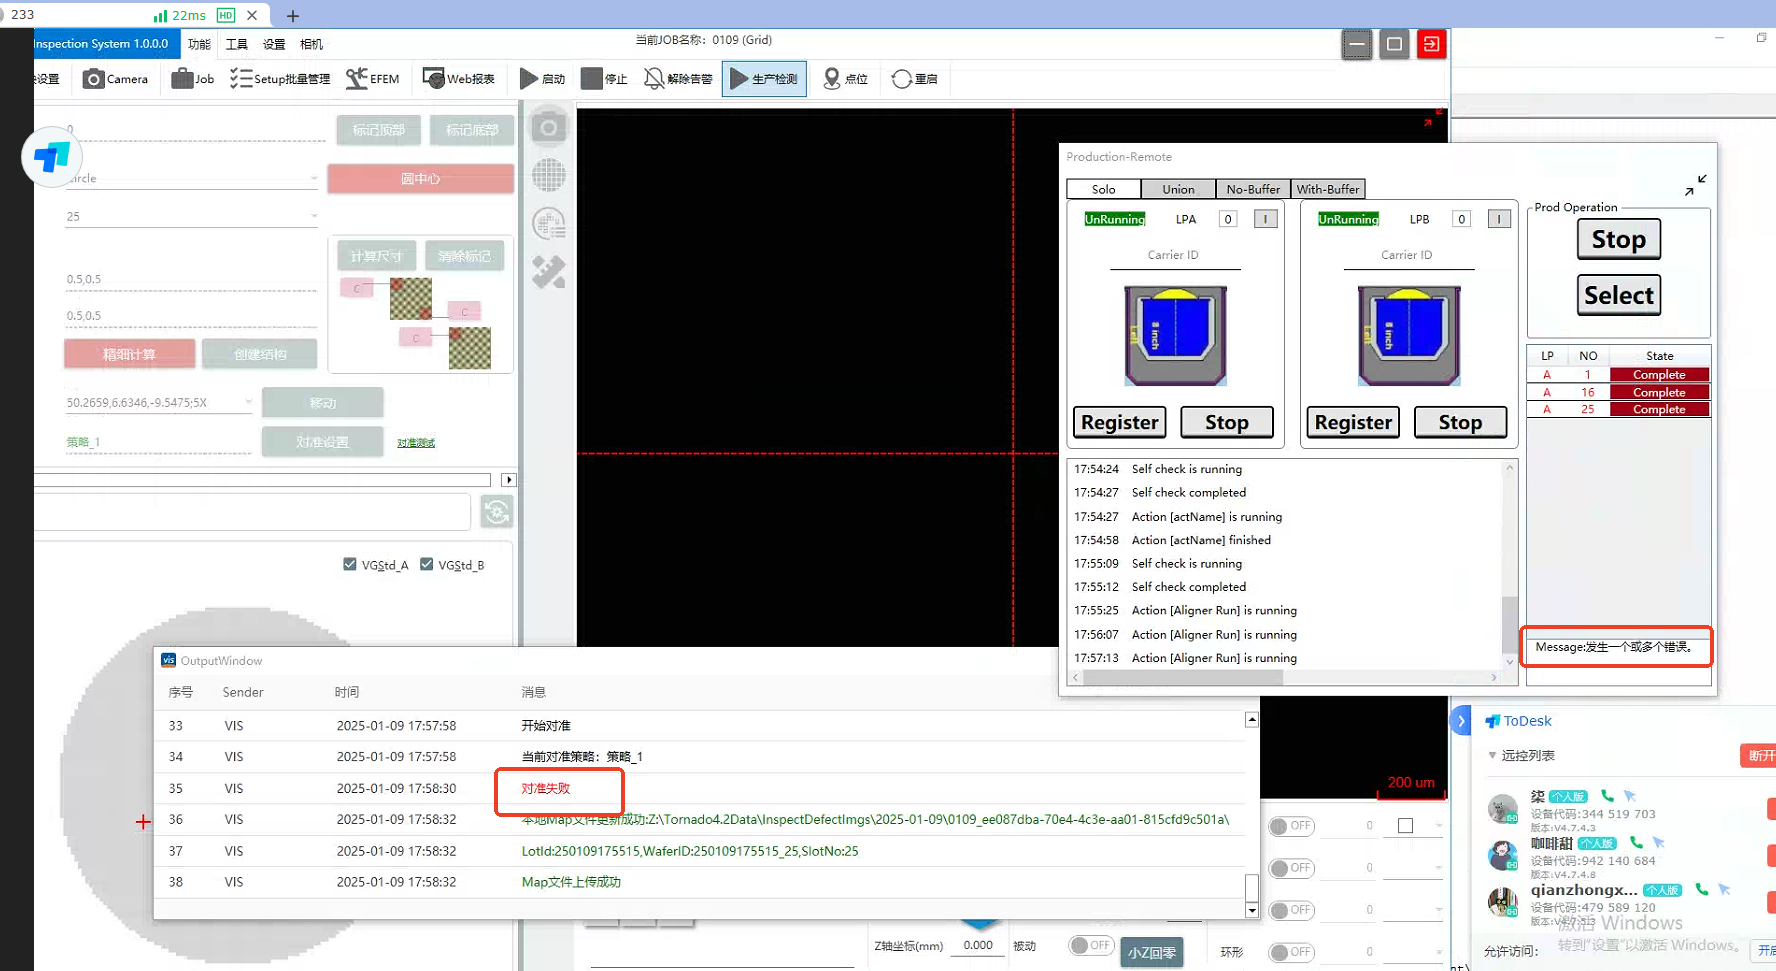Viewport: 1776px width, 971px height.
Task: Click the wafer grid map icon
Action: [548, 175]
